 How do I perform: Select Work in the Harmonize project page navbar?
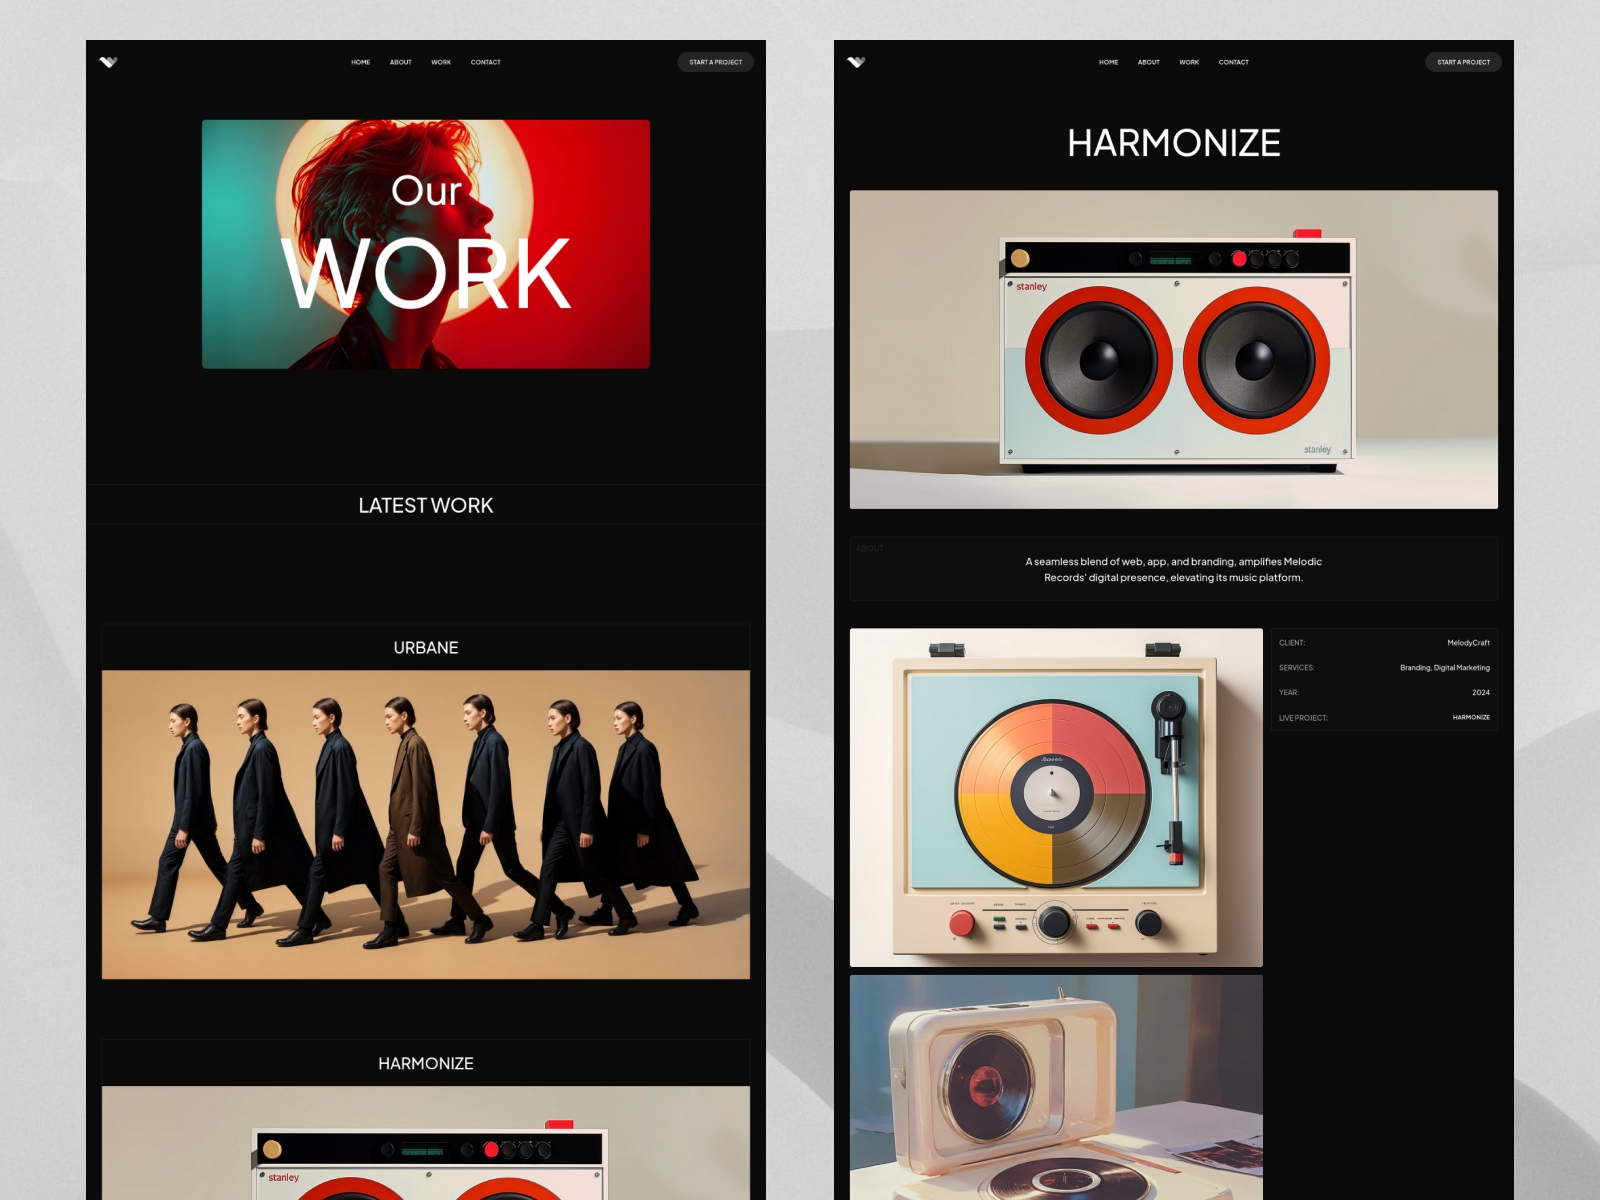coord(1188,62)
